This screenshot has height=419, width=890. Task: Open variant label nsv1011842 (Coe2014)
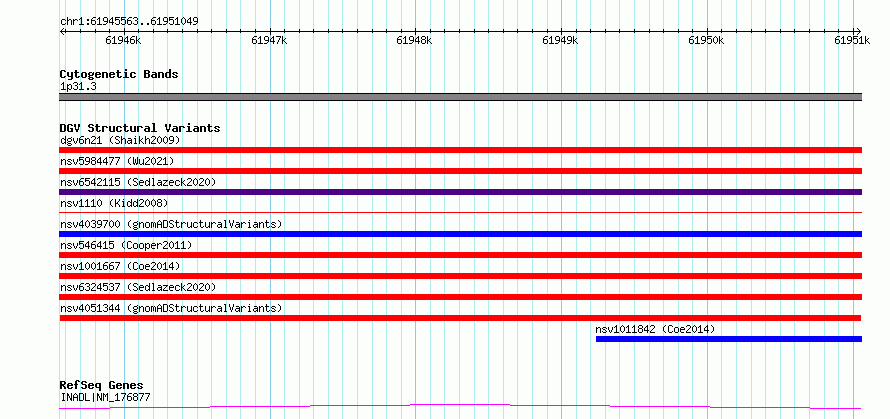pos(655,329)
